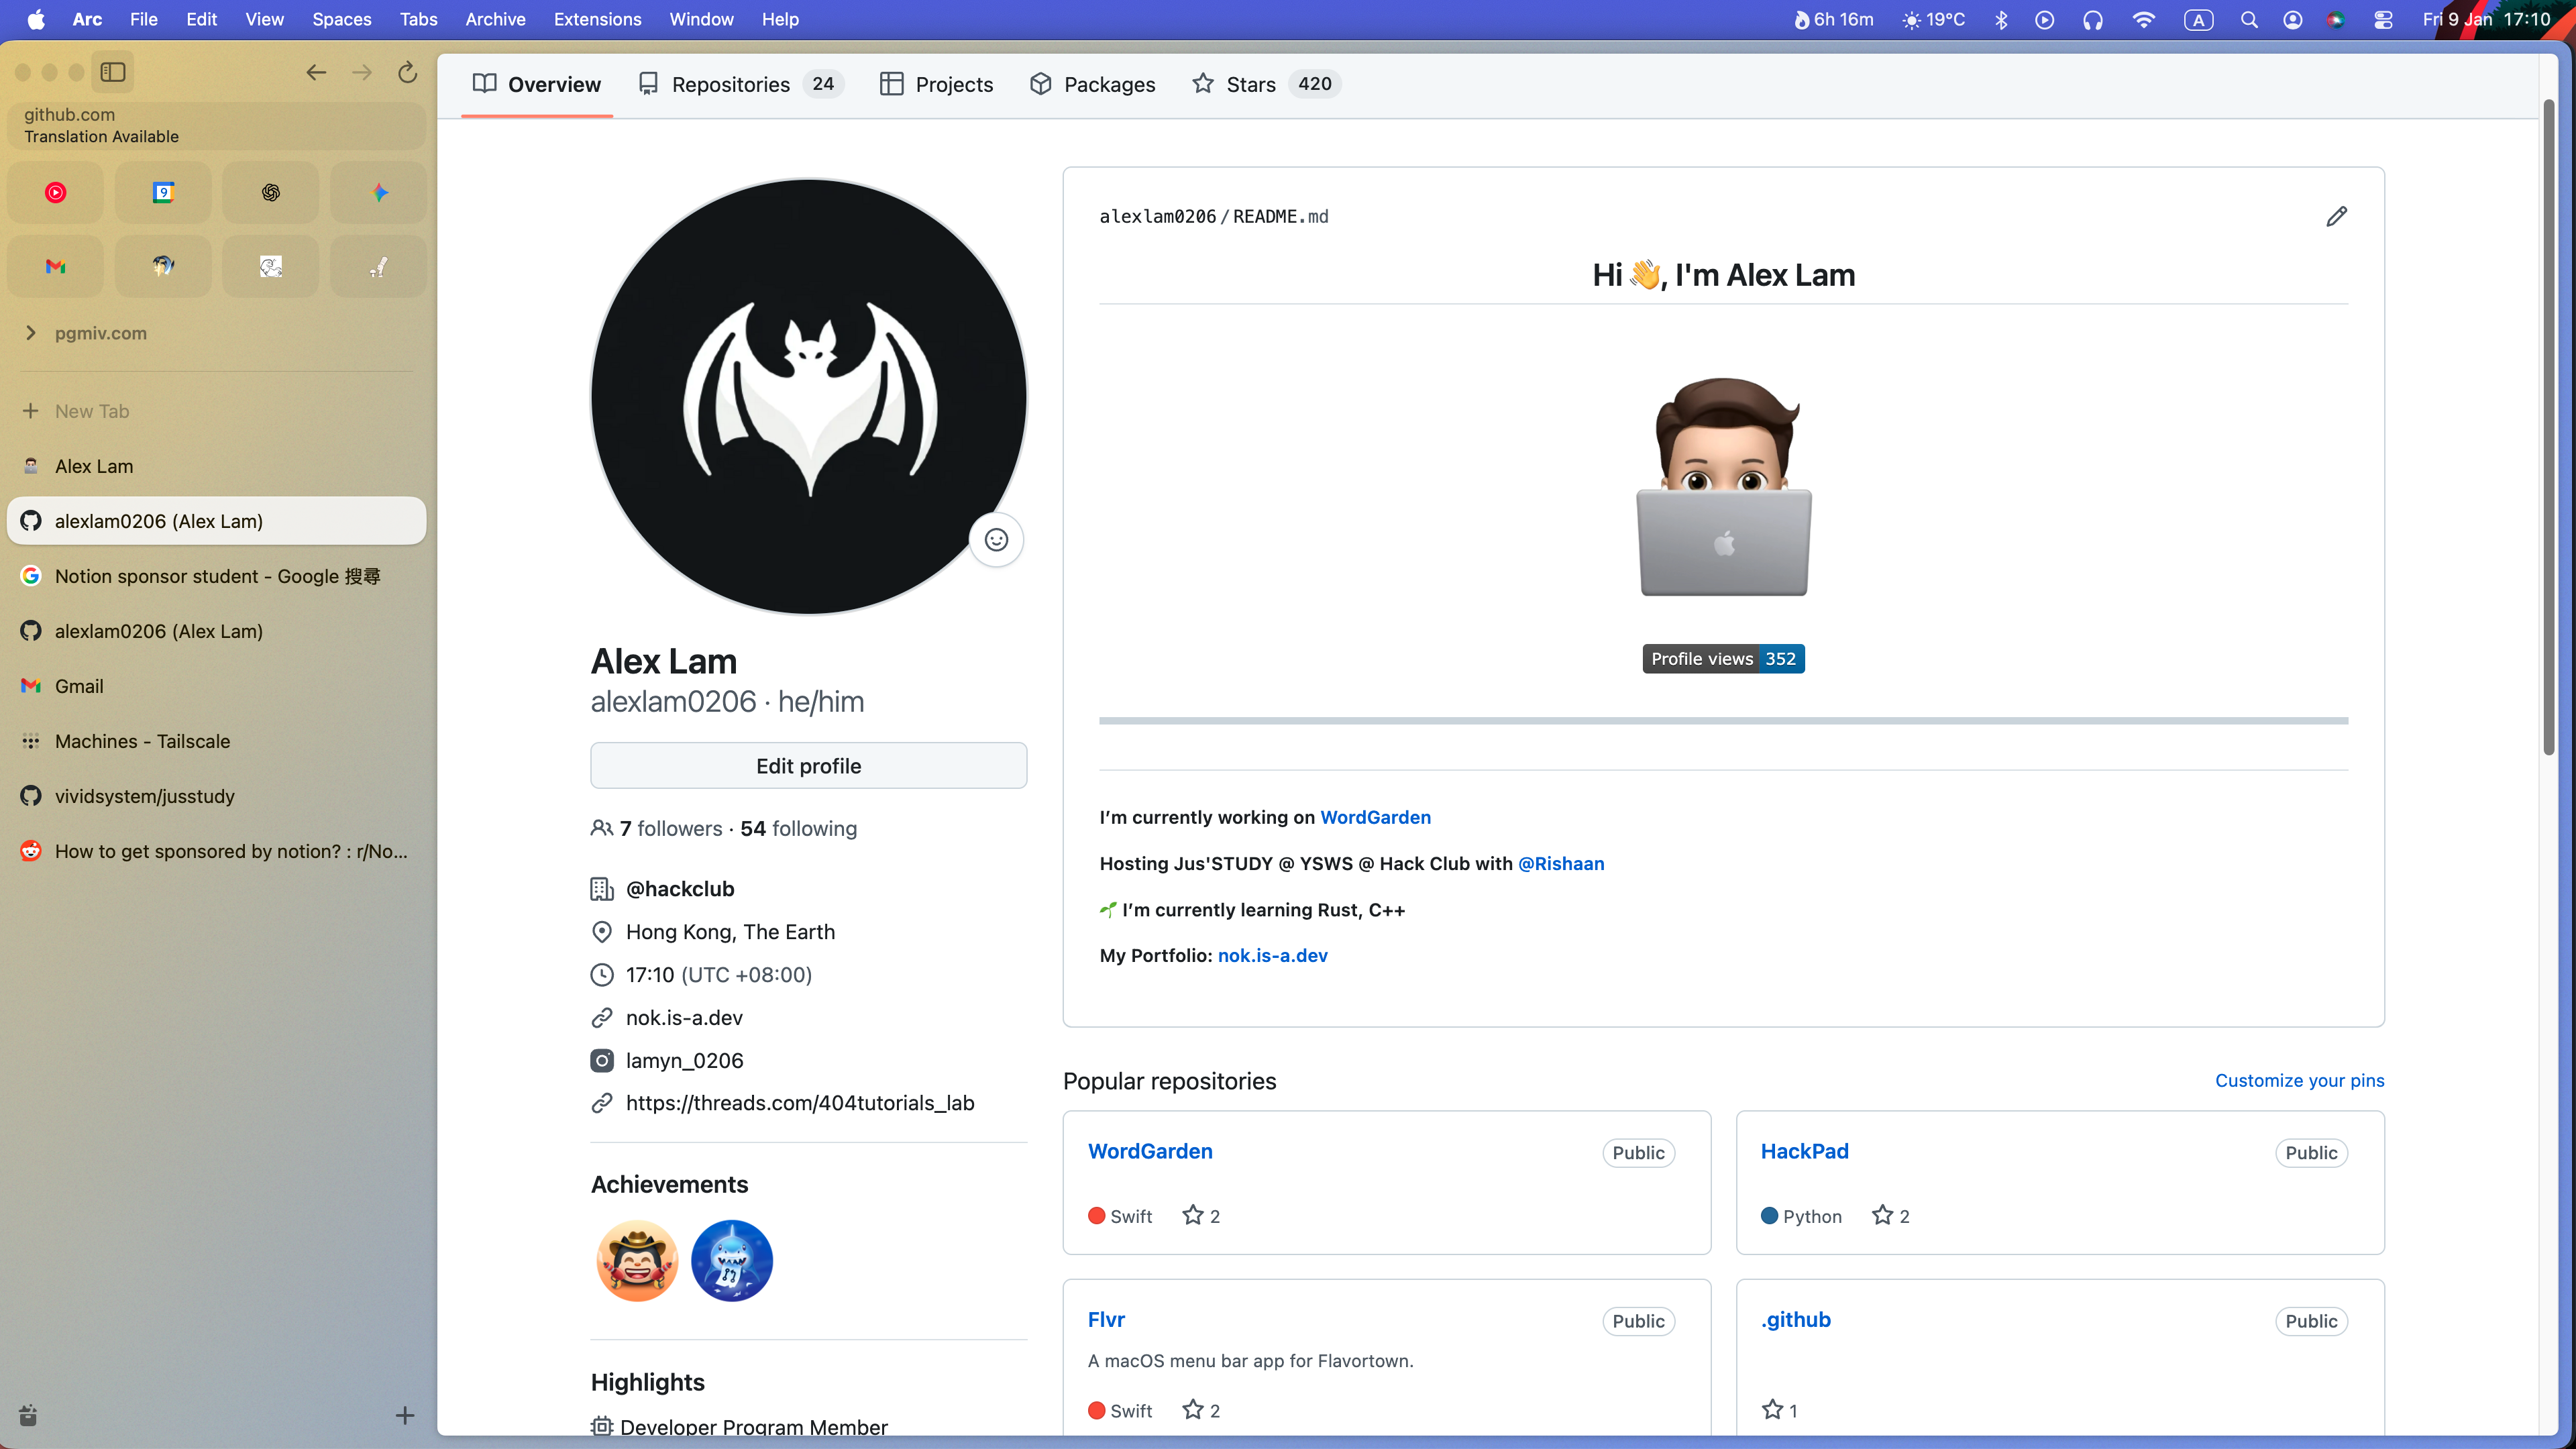2576x1449 pixels.
Task: Open the WordGarden repository link
Action: pos(1150,1151)
